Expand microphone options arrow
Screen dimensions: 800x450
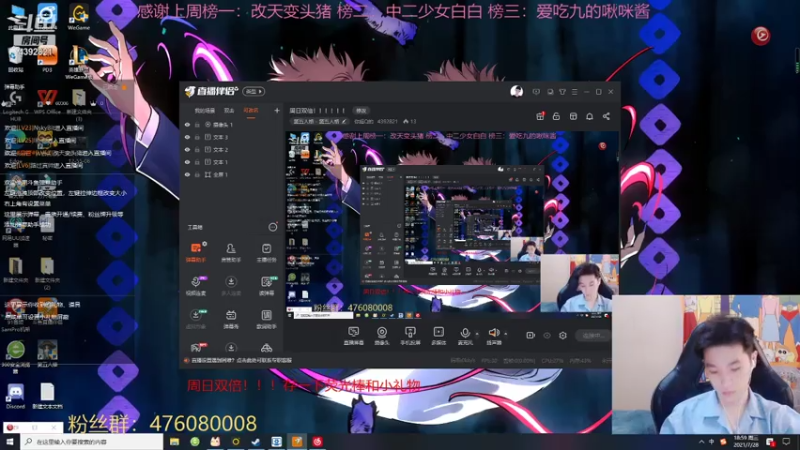[477, 334]
